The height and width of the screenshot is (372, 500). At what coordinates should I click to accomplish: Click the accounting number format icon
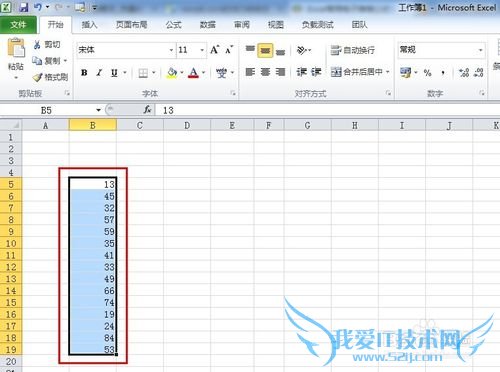coord(406,72)
